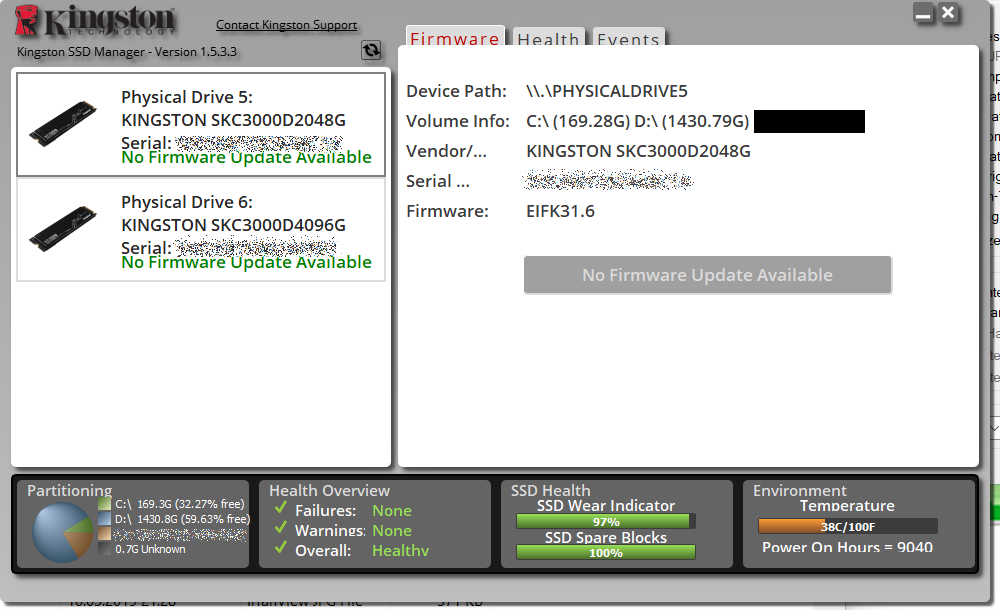Viewport: 1000px width, 610px height.
Task: Click the Warnings None value
Action: (x=392, y=531)
